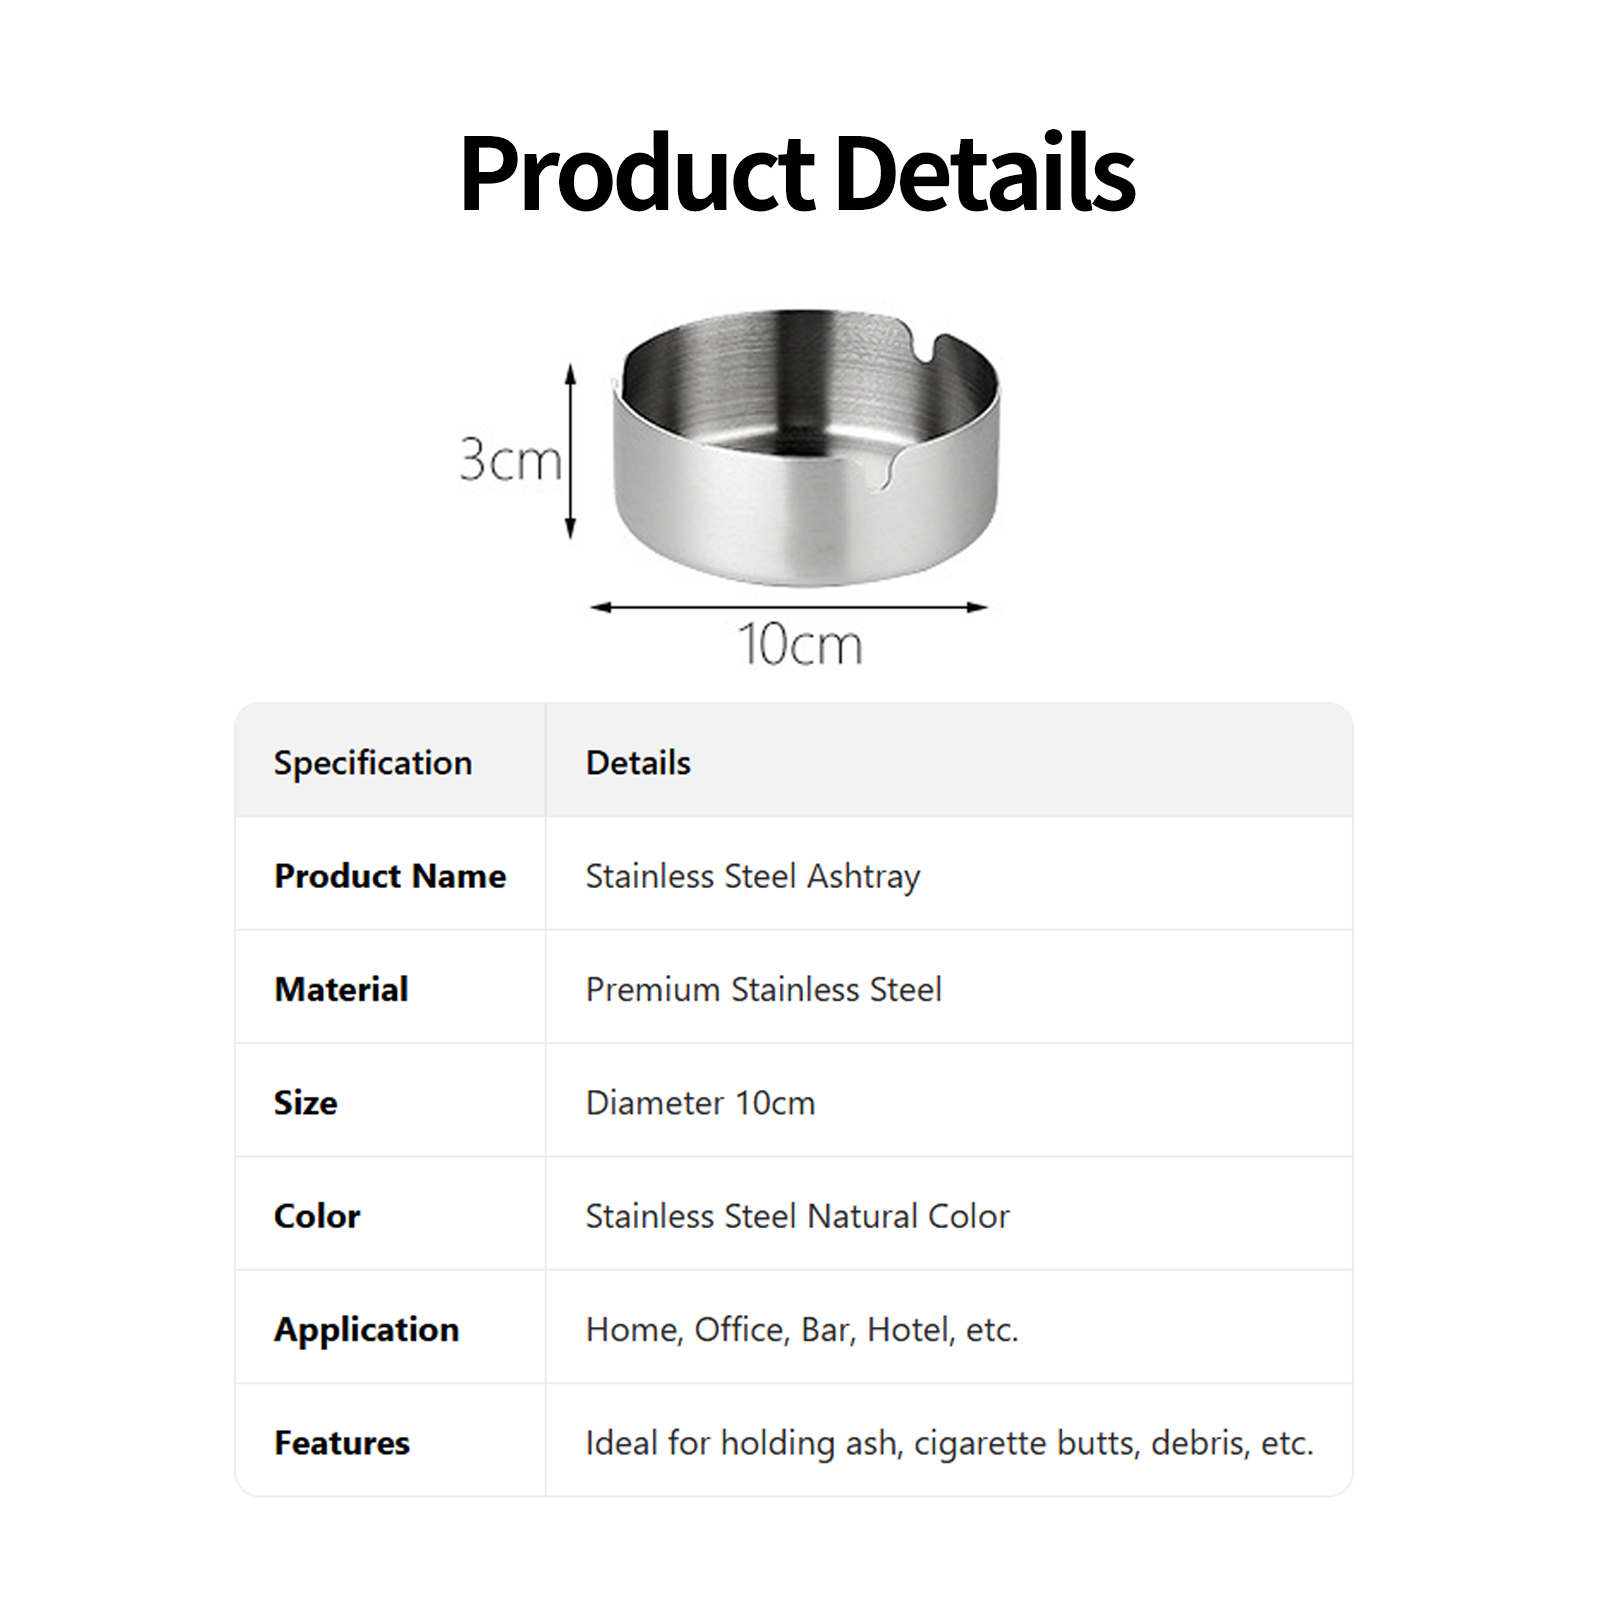Click the vertical height arrow
This screenshot has width=1600, height=1600.
tap(571, 452)
